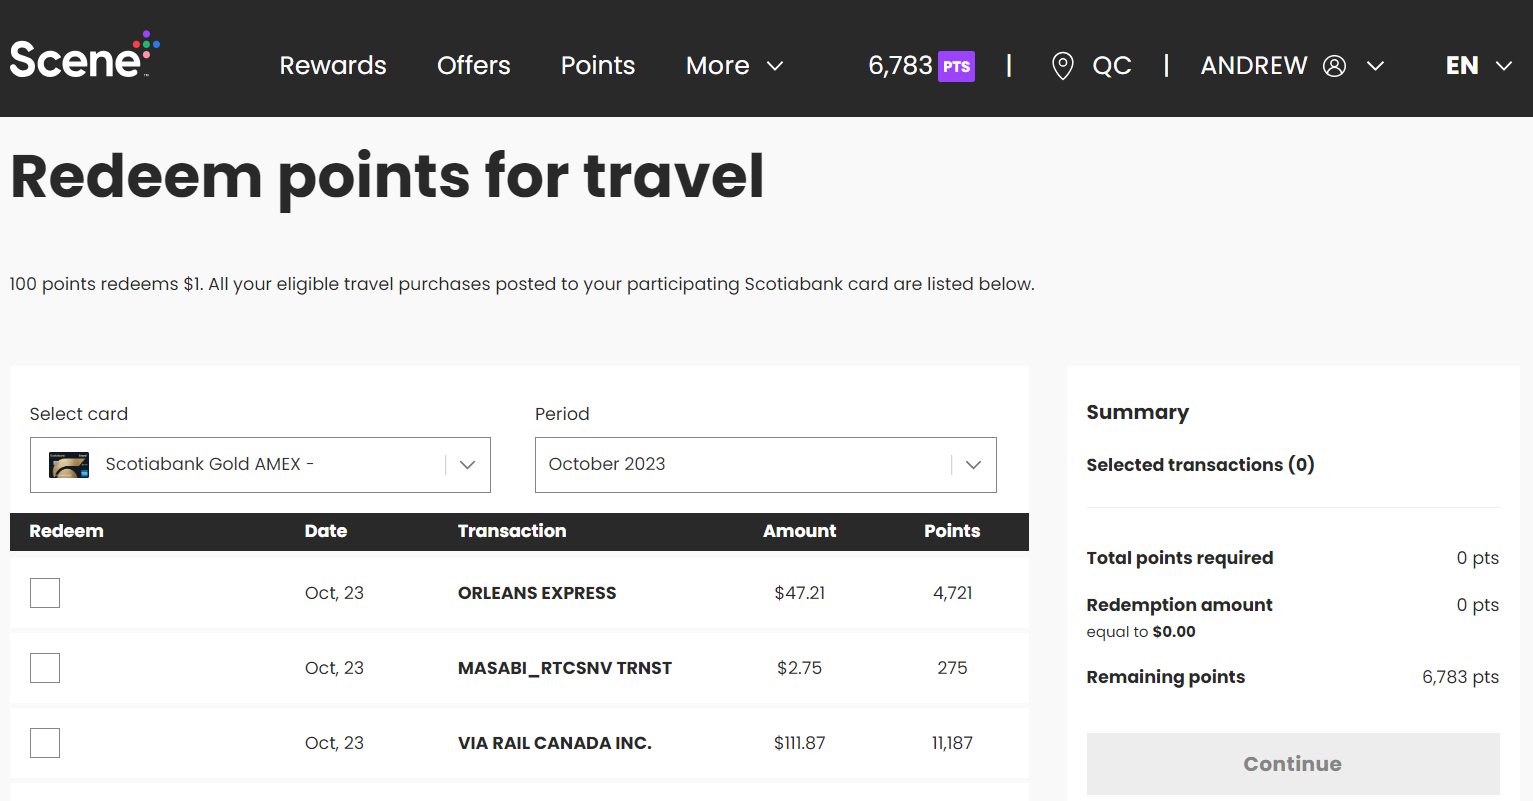Click the chevron beside the More menu
Screen dimensions: 1533x801
click(x=776, y=67)
